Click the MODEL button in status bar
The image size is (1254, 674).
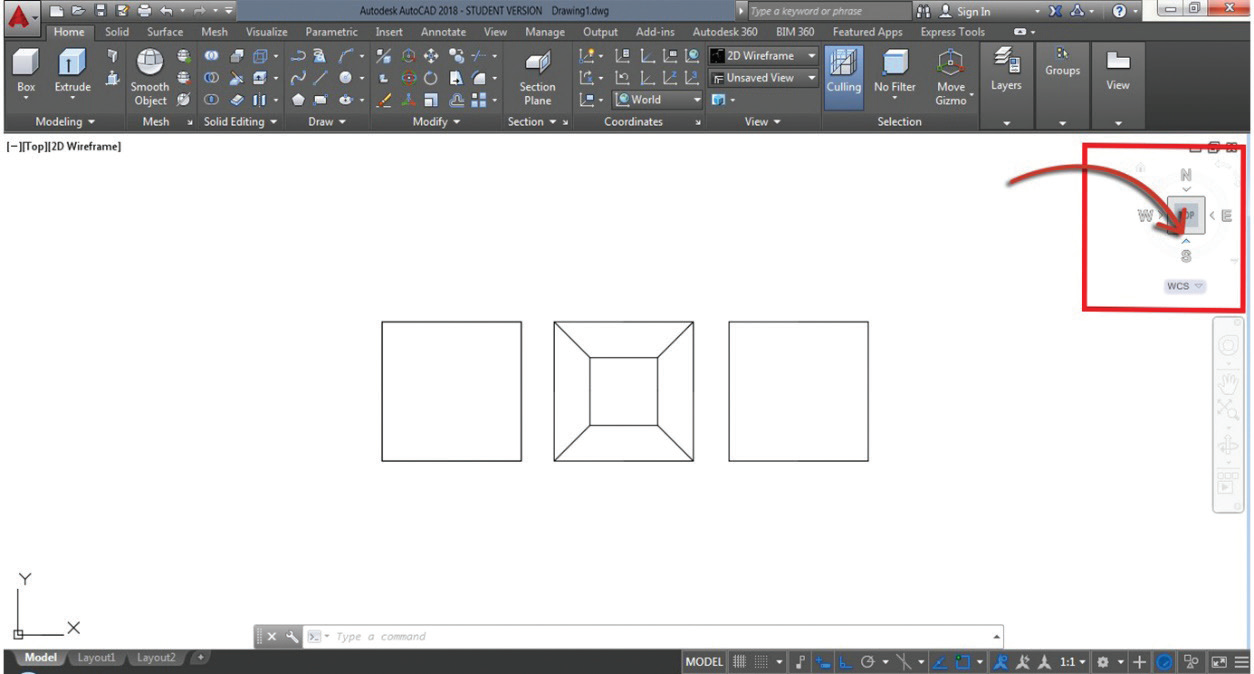point(704,662)
